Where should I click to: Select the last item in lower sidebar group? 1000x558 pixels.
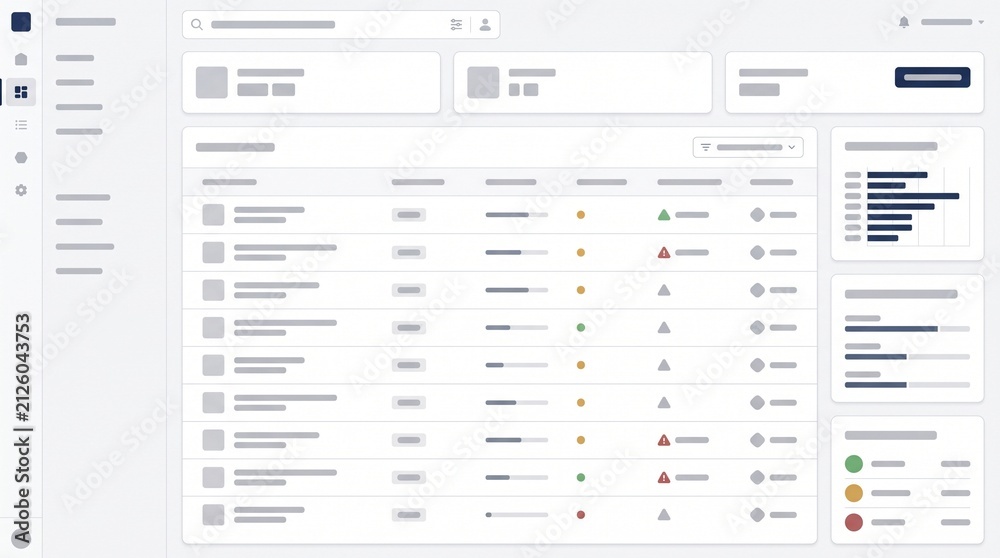[79, 271]
